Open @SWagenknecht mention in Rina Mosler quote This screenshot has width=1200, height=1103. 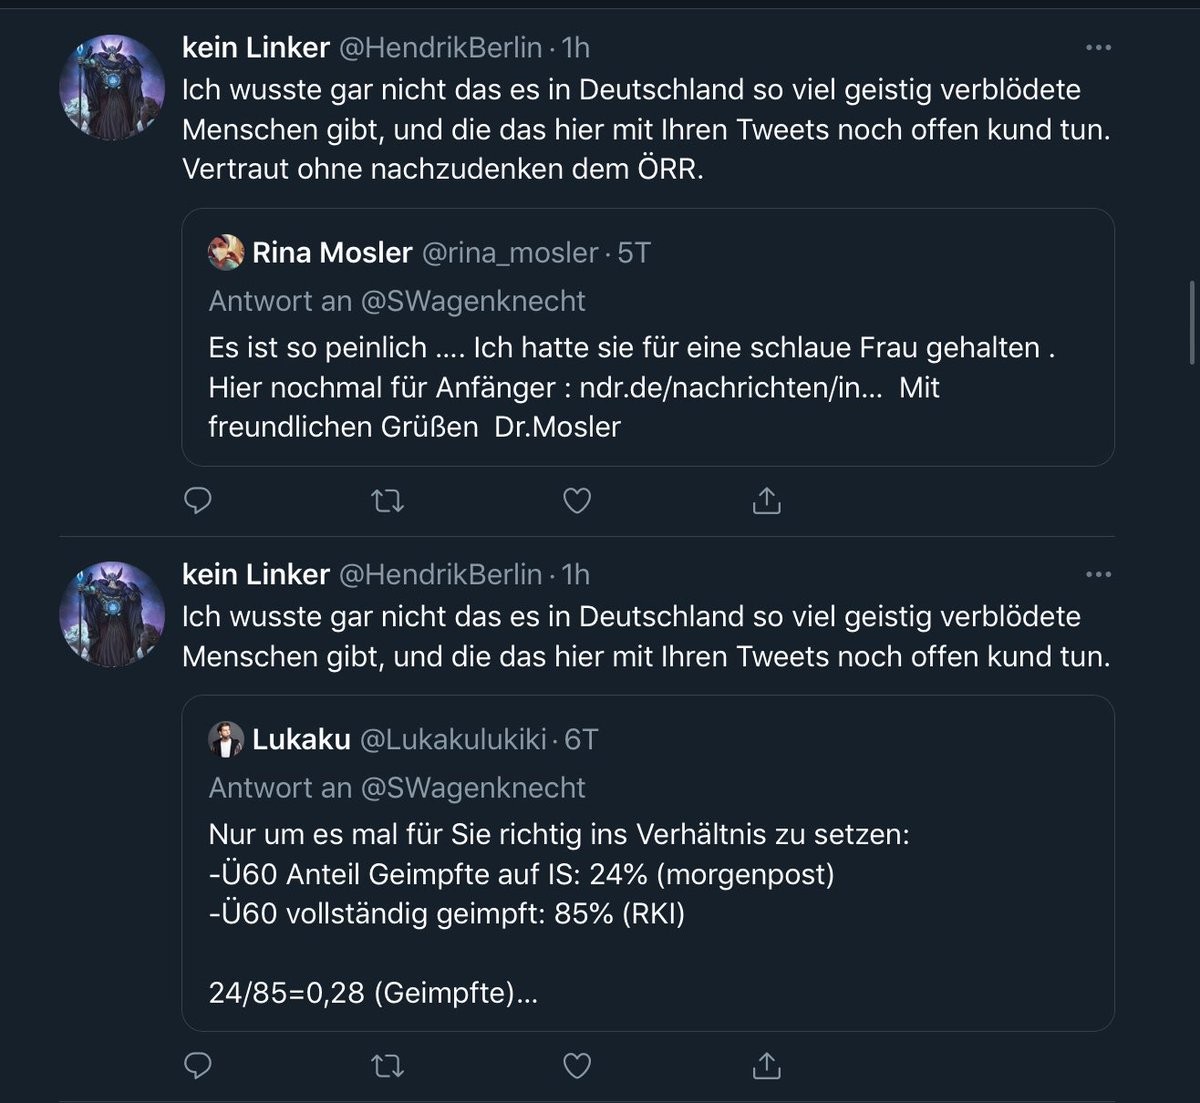472,301
